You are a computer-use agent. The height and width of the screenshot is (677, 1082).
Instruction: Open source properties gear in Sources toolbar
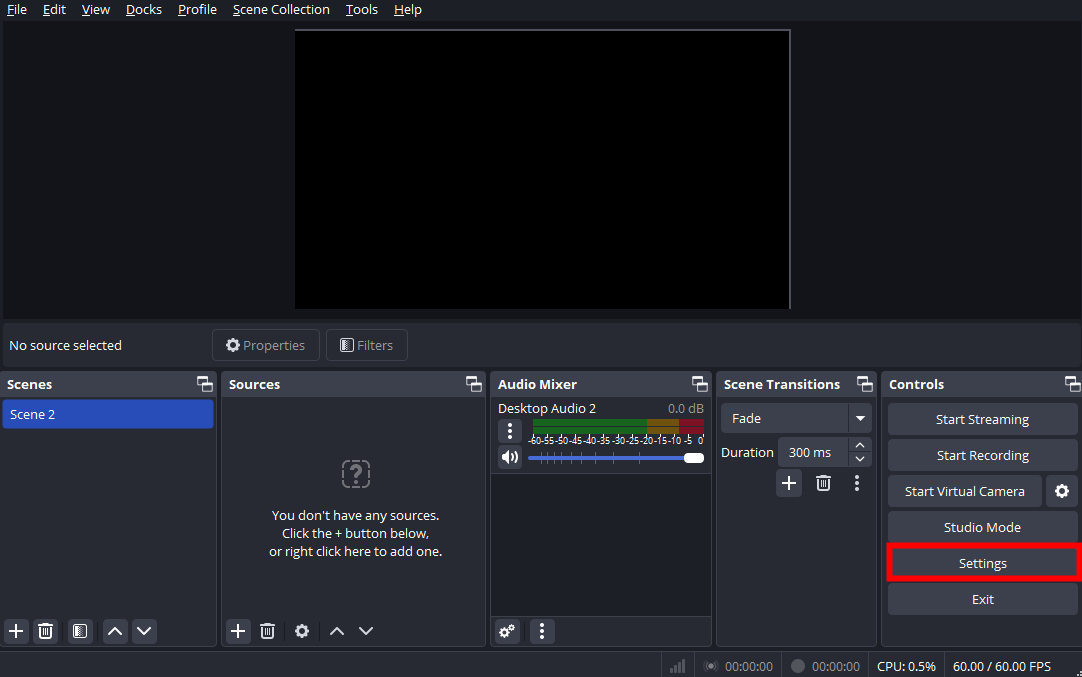click(302, 631)
